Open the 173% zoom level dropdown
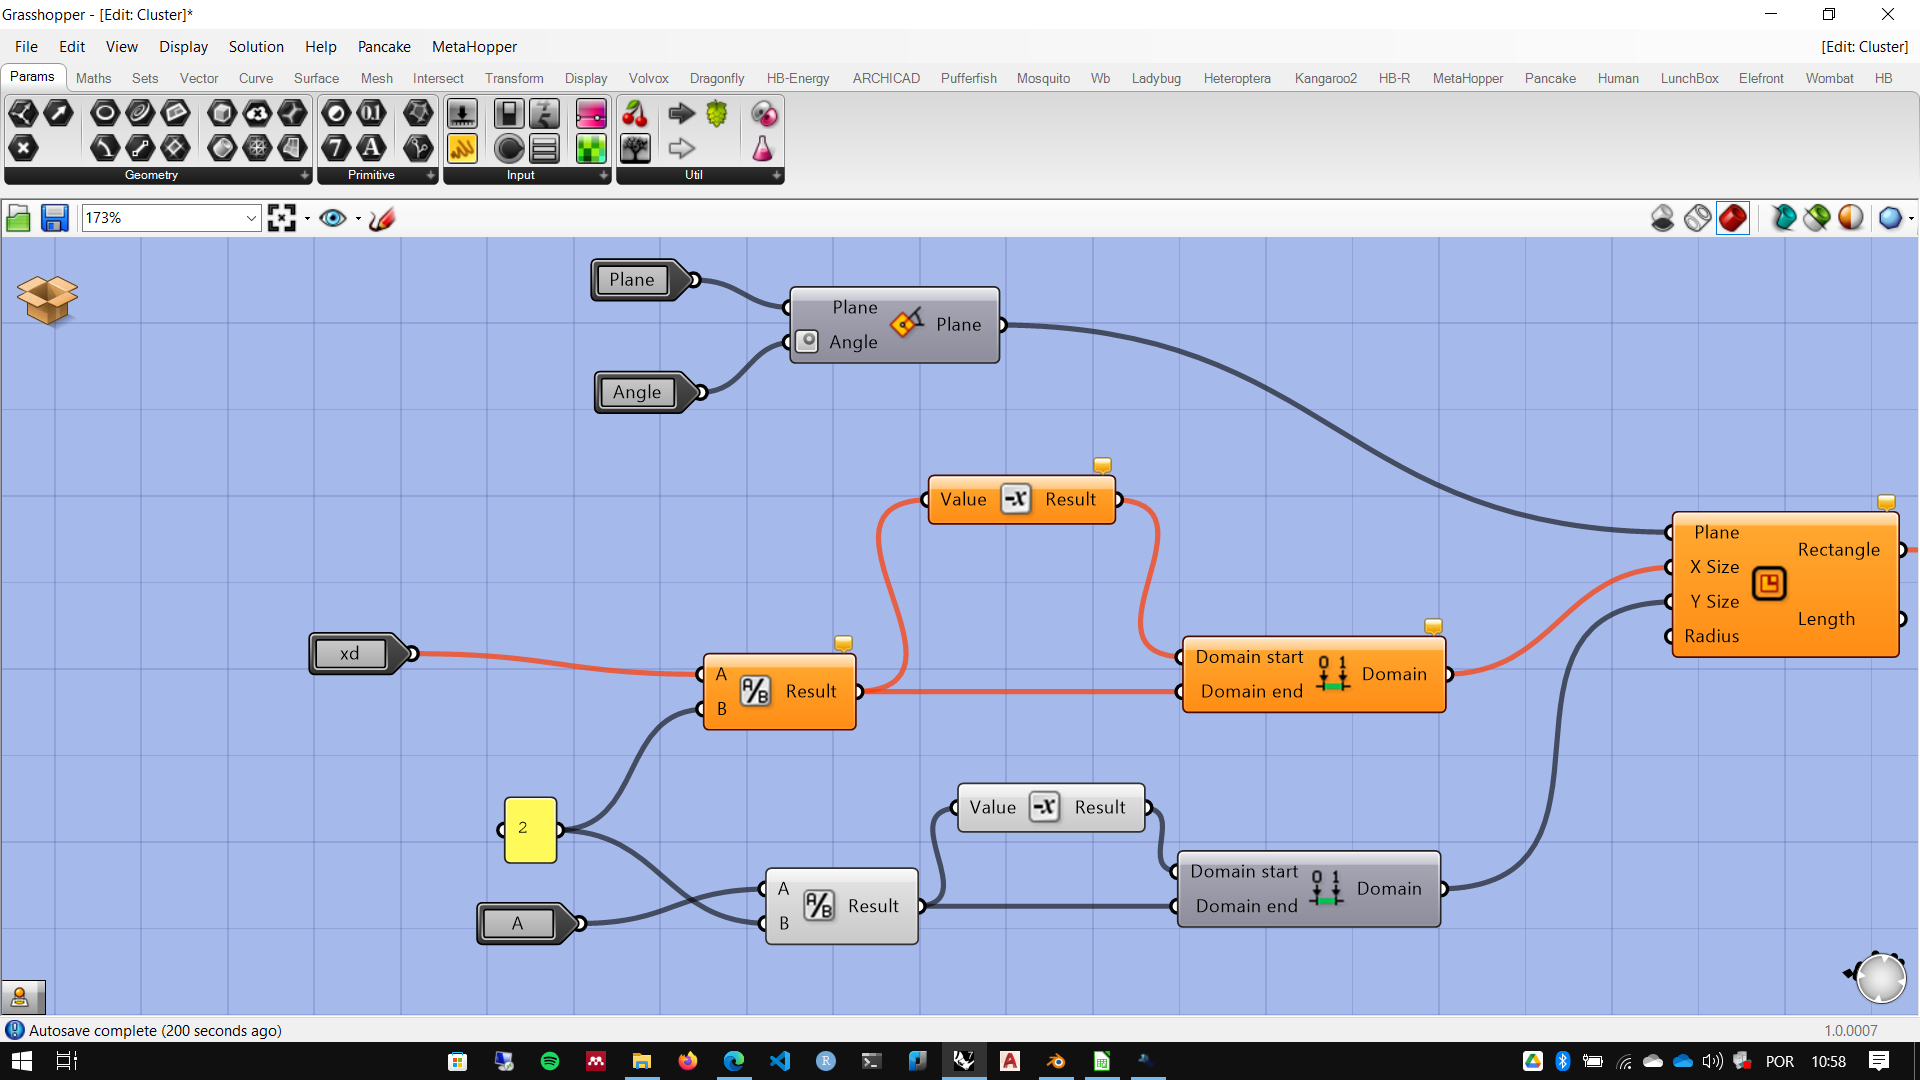Viewport: 1920px width, 1080px height. [250, 218]
